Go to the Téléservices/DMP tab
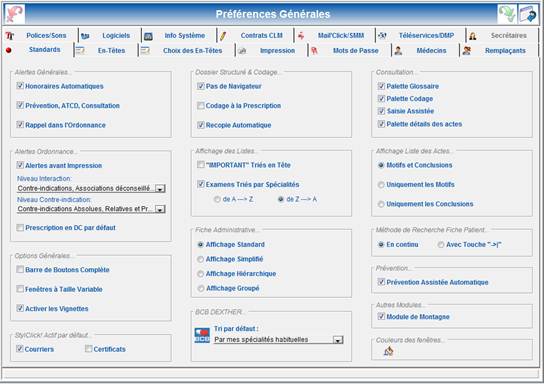Image resolution: width=544 pixels, height=384 pixels. tap(426, 36)
